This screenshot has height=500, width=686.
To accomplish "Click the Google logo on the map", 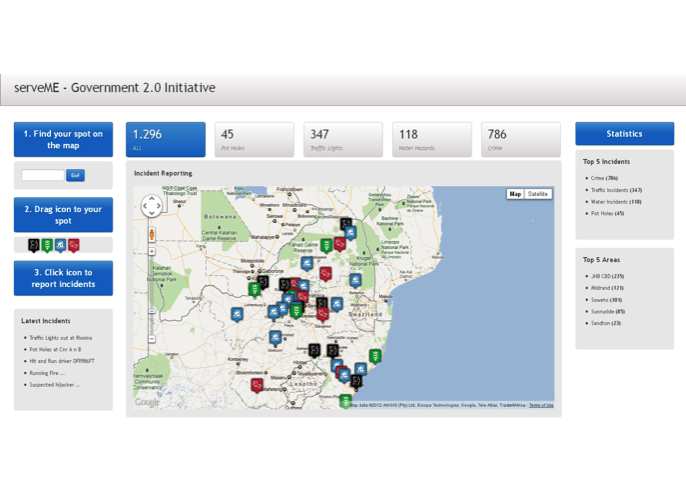I will click(147, 402).
